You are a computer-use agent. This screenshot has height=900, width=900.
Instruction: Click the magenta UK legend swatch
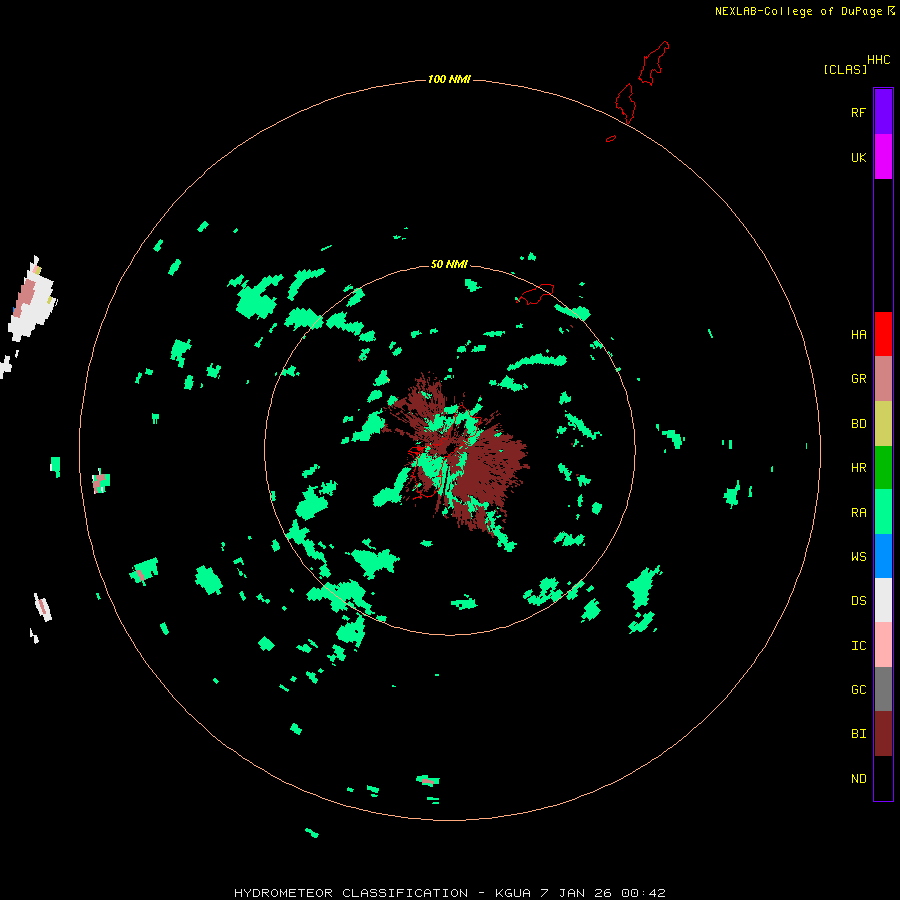(x=883, y=157)
